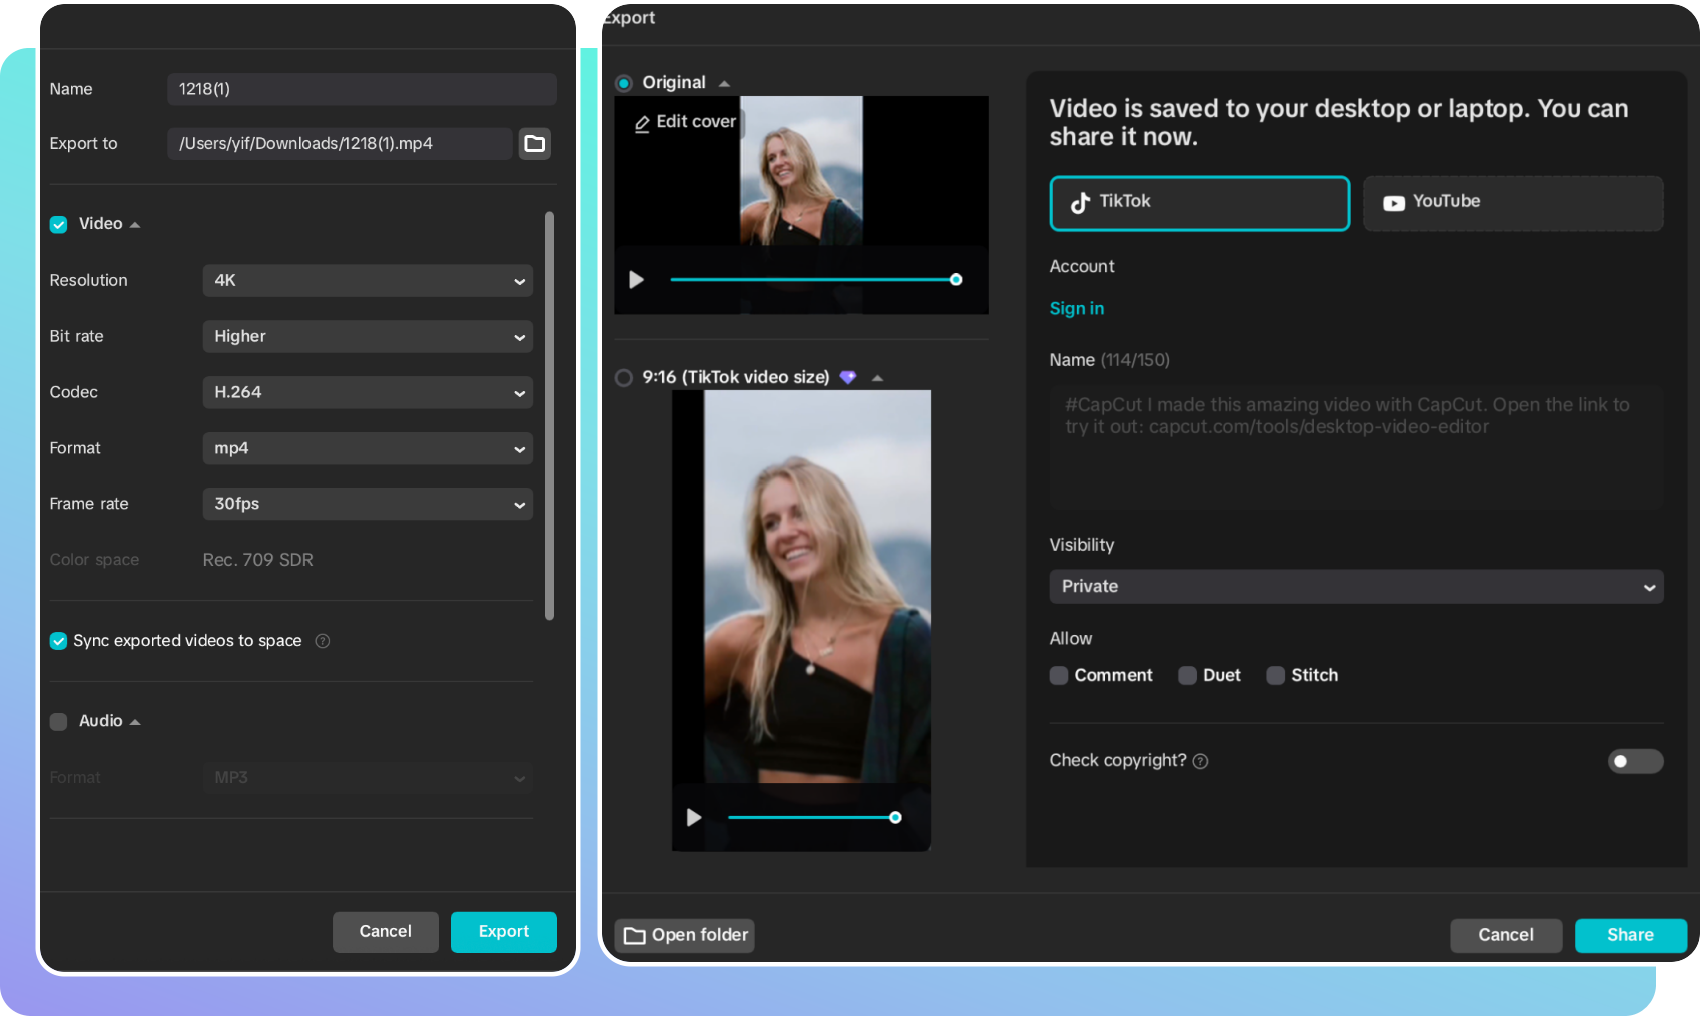The height and width of the screenshot is (1016, 1704).
Task: Play the Original video preview
Action: (x=636, y=279)
